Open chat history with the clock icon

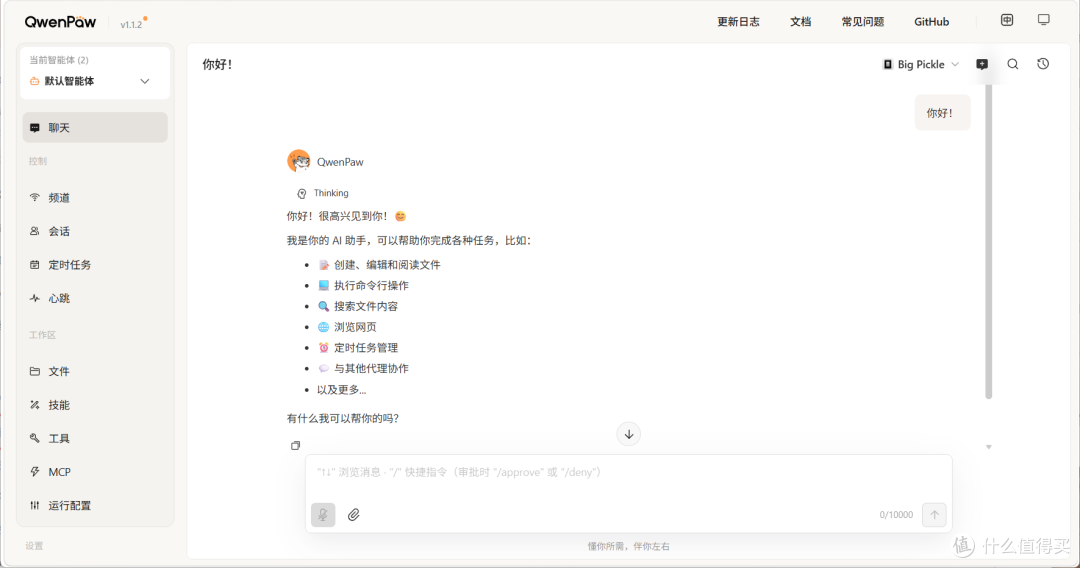1043,64
